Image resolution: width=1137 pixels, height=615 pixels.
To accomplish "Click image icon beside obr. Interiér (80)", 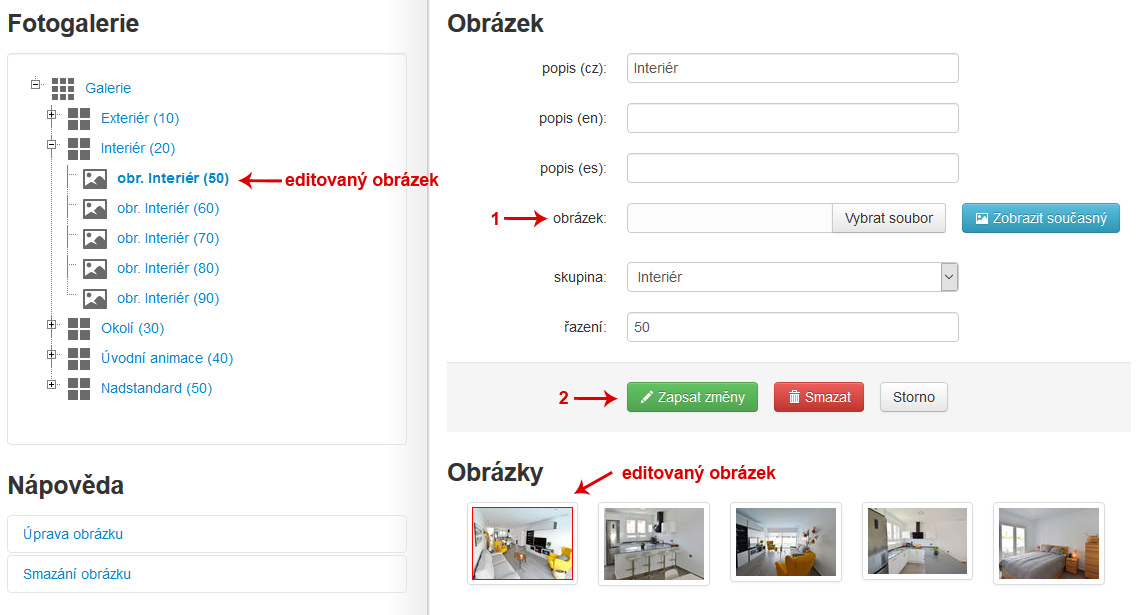I will click(x=95, y=269).
